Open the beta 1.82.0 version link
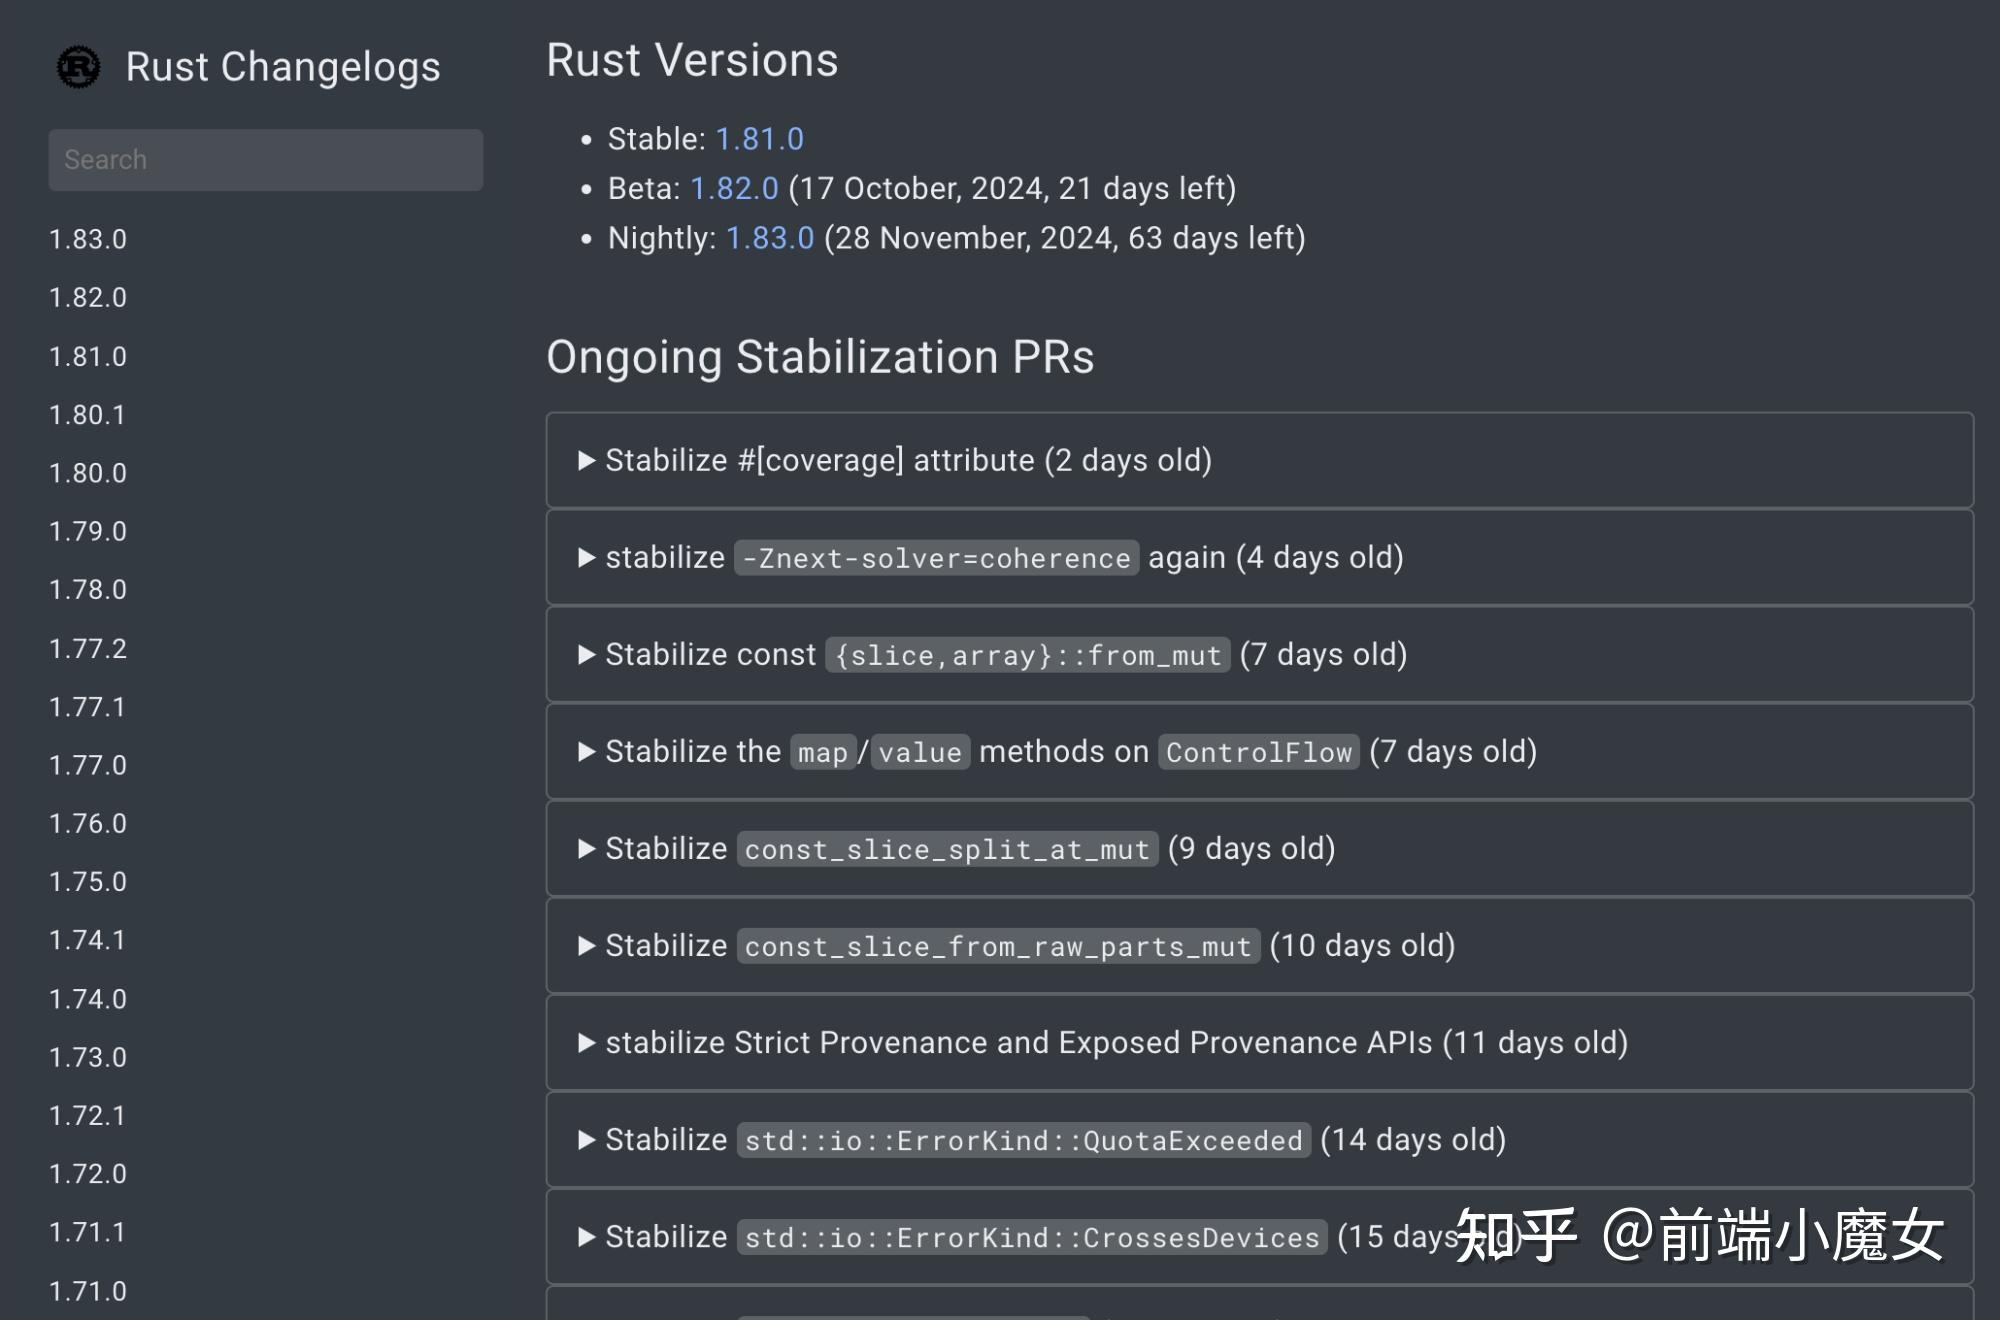This screenshot has width=2000, height=1320. coord(733,188)
